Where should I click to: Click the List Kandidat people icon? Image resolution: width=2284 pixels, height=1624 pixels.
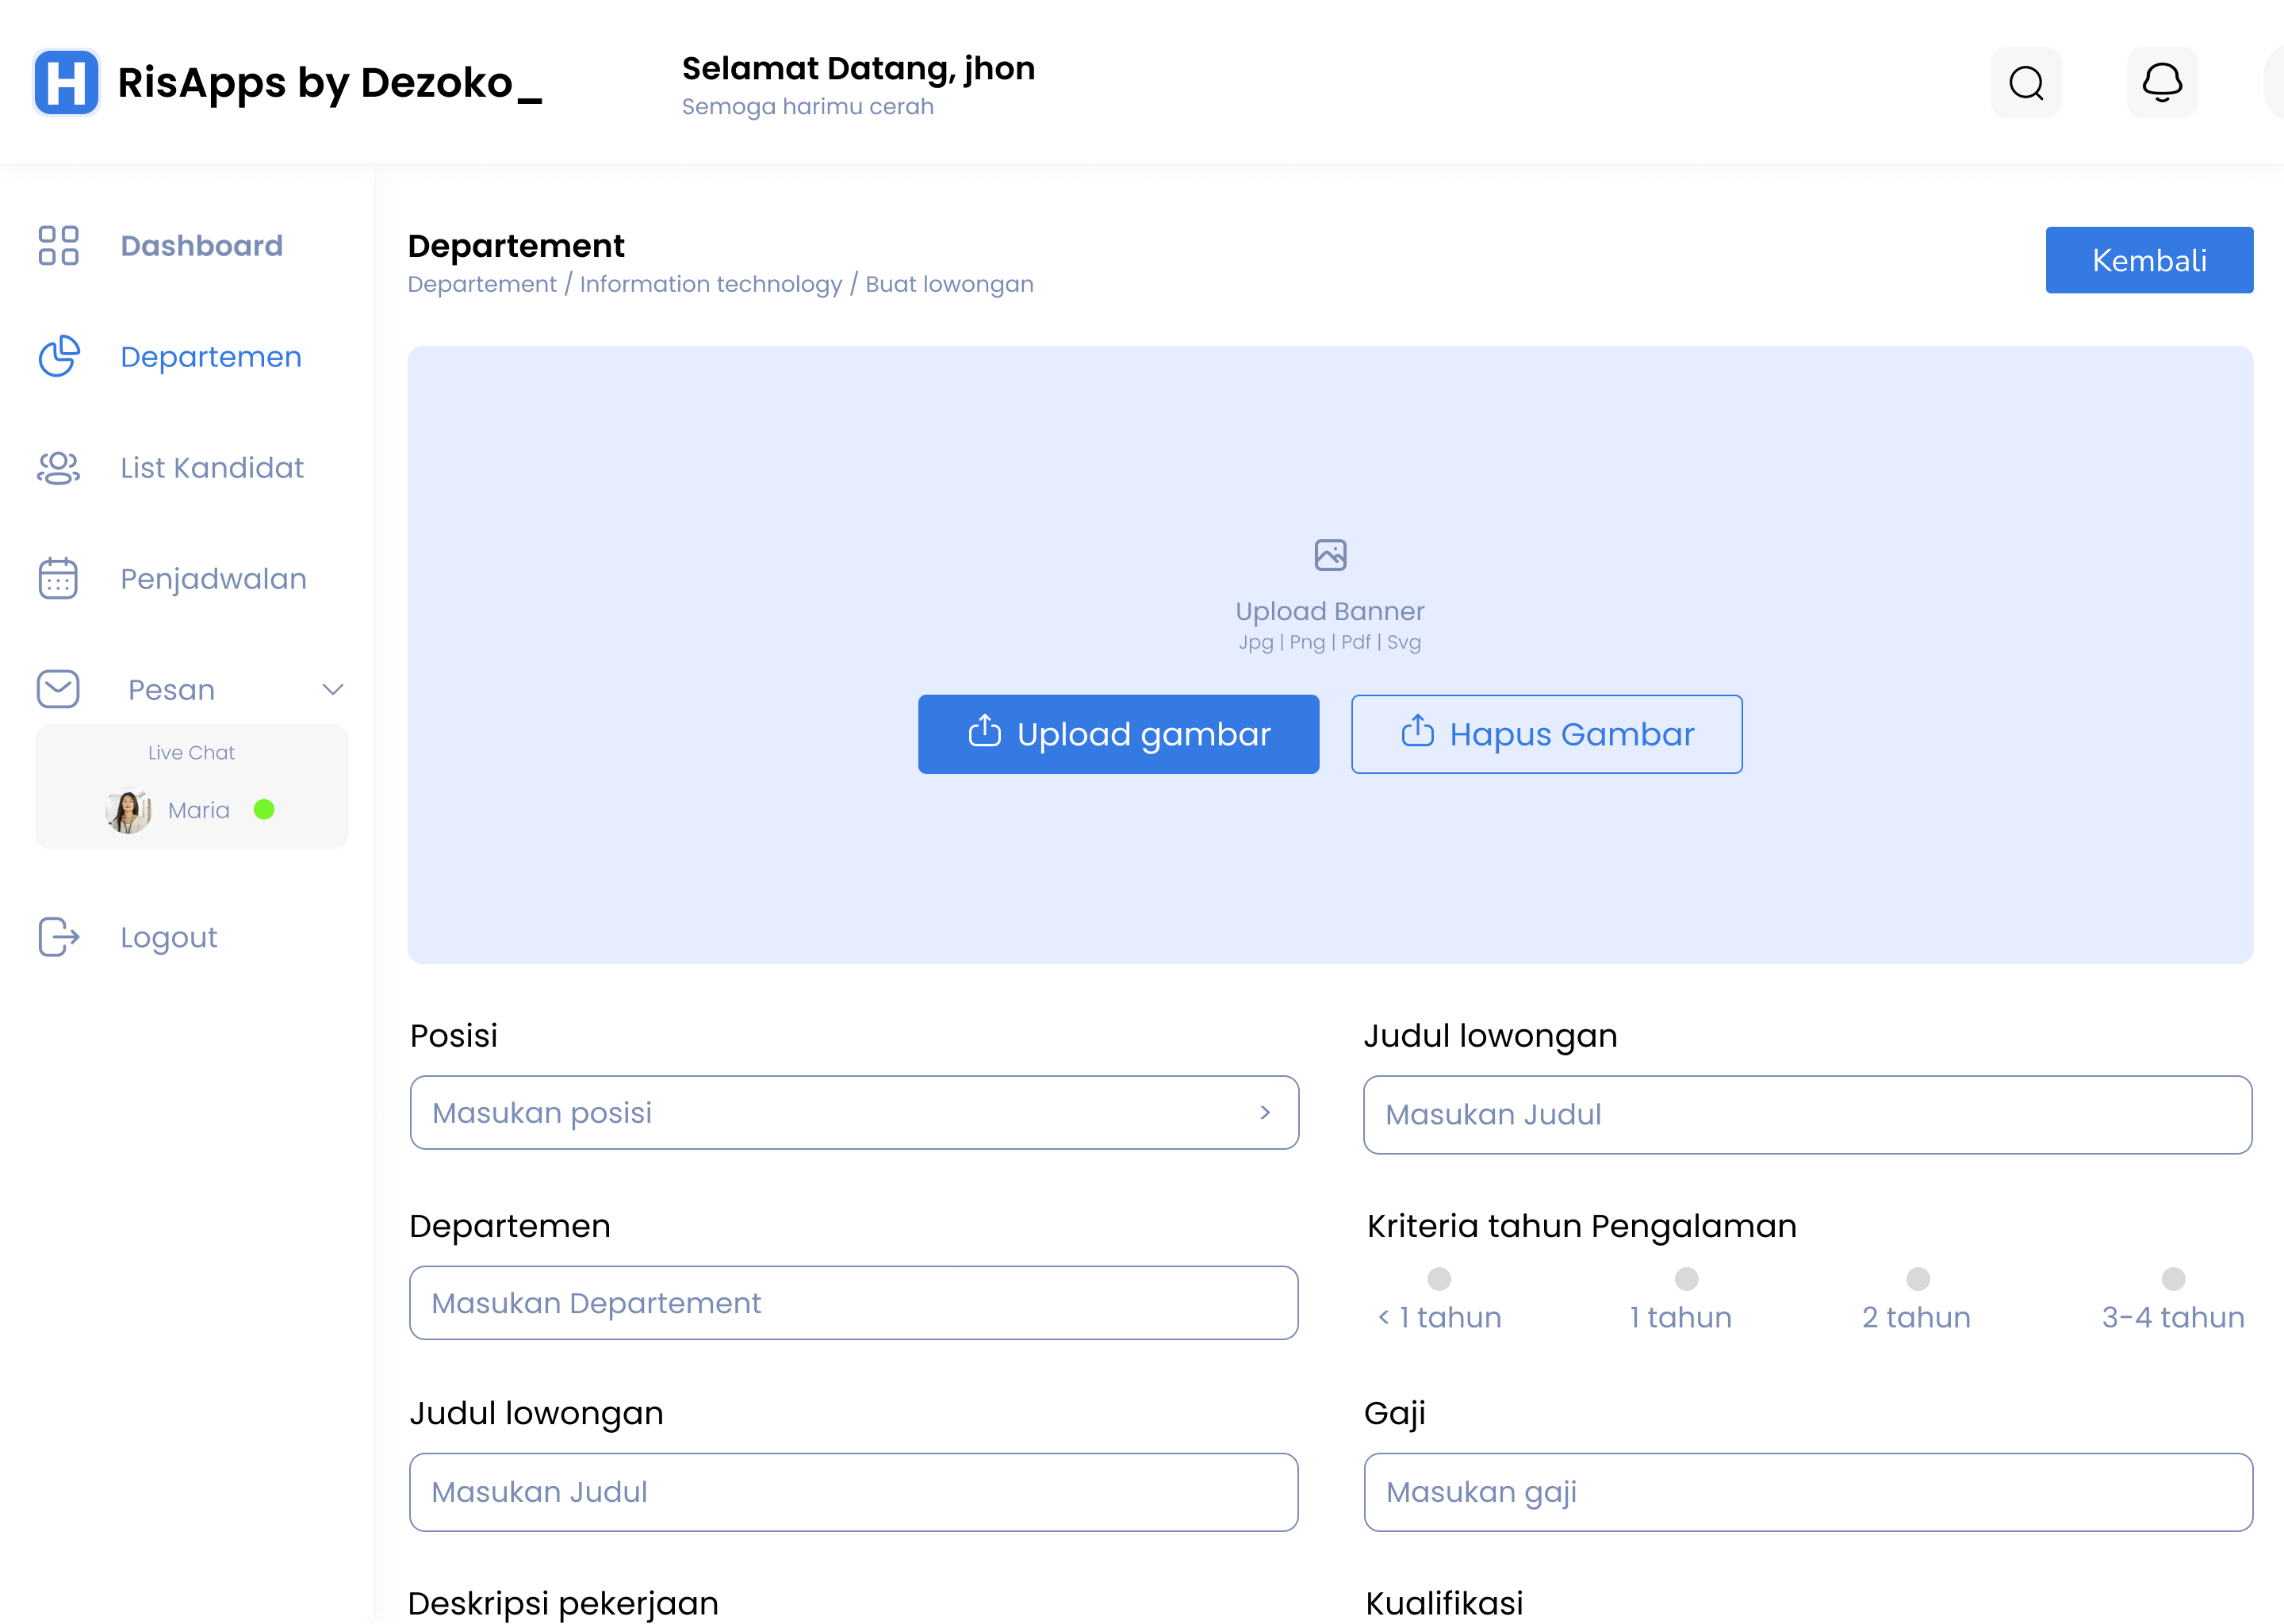pyautogui.click(x=58, y=468)
